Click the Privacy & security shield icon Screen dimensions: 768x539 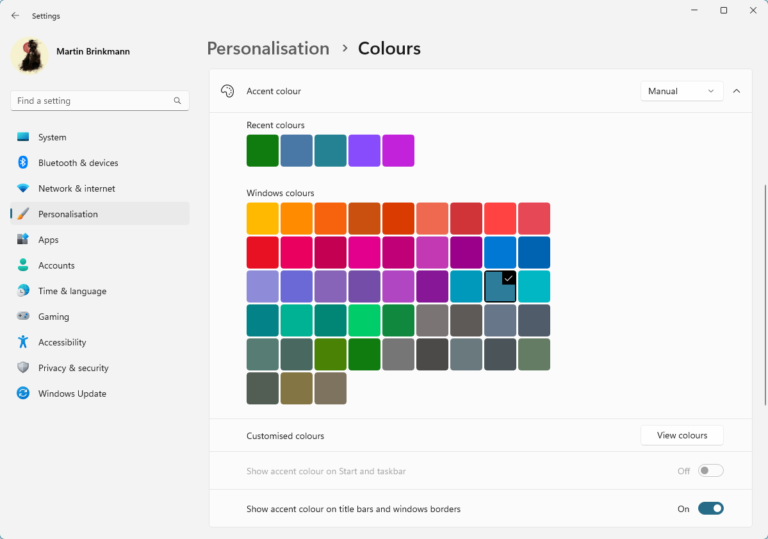tap(23, 368)
